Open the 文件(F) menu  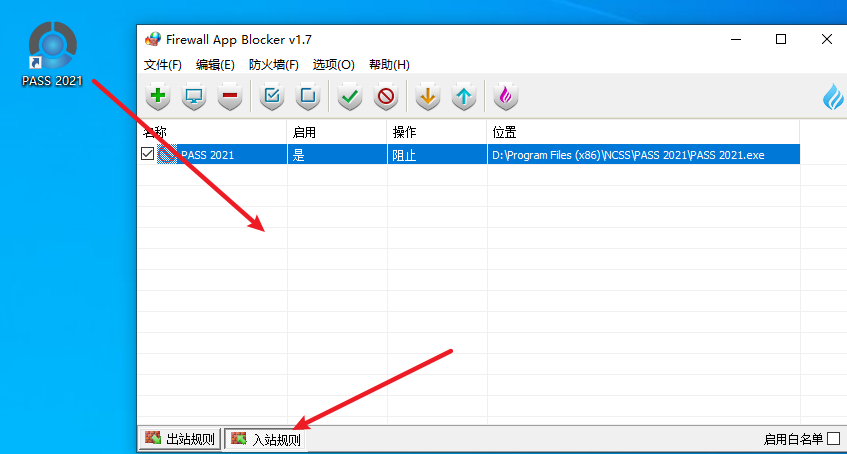(x=163, y=65)
